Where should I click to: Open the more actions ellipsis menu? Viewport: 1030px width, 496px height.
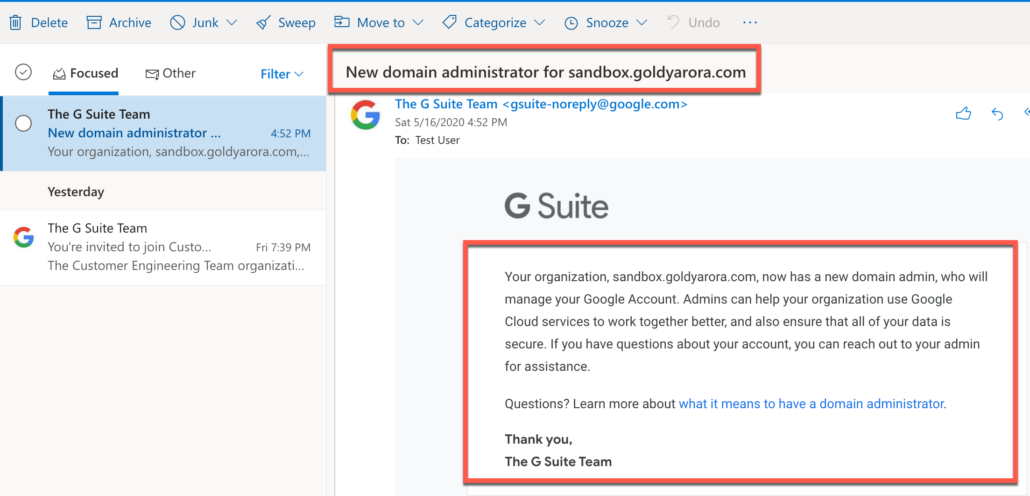coord(750,22)
